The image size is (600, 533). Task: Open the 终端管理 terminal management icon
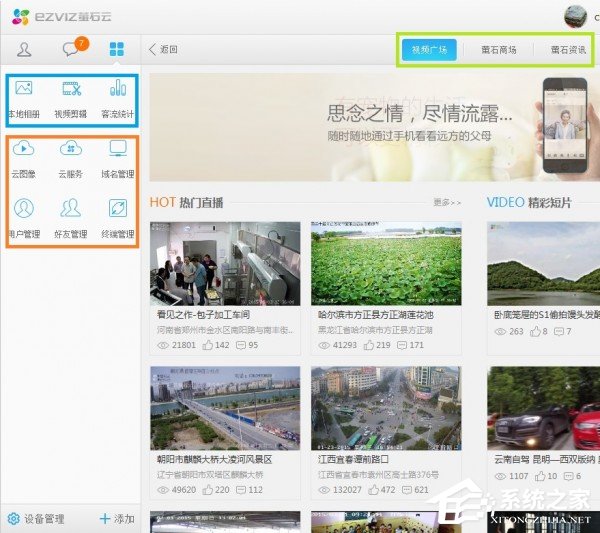click(117, 218)
